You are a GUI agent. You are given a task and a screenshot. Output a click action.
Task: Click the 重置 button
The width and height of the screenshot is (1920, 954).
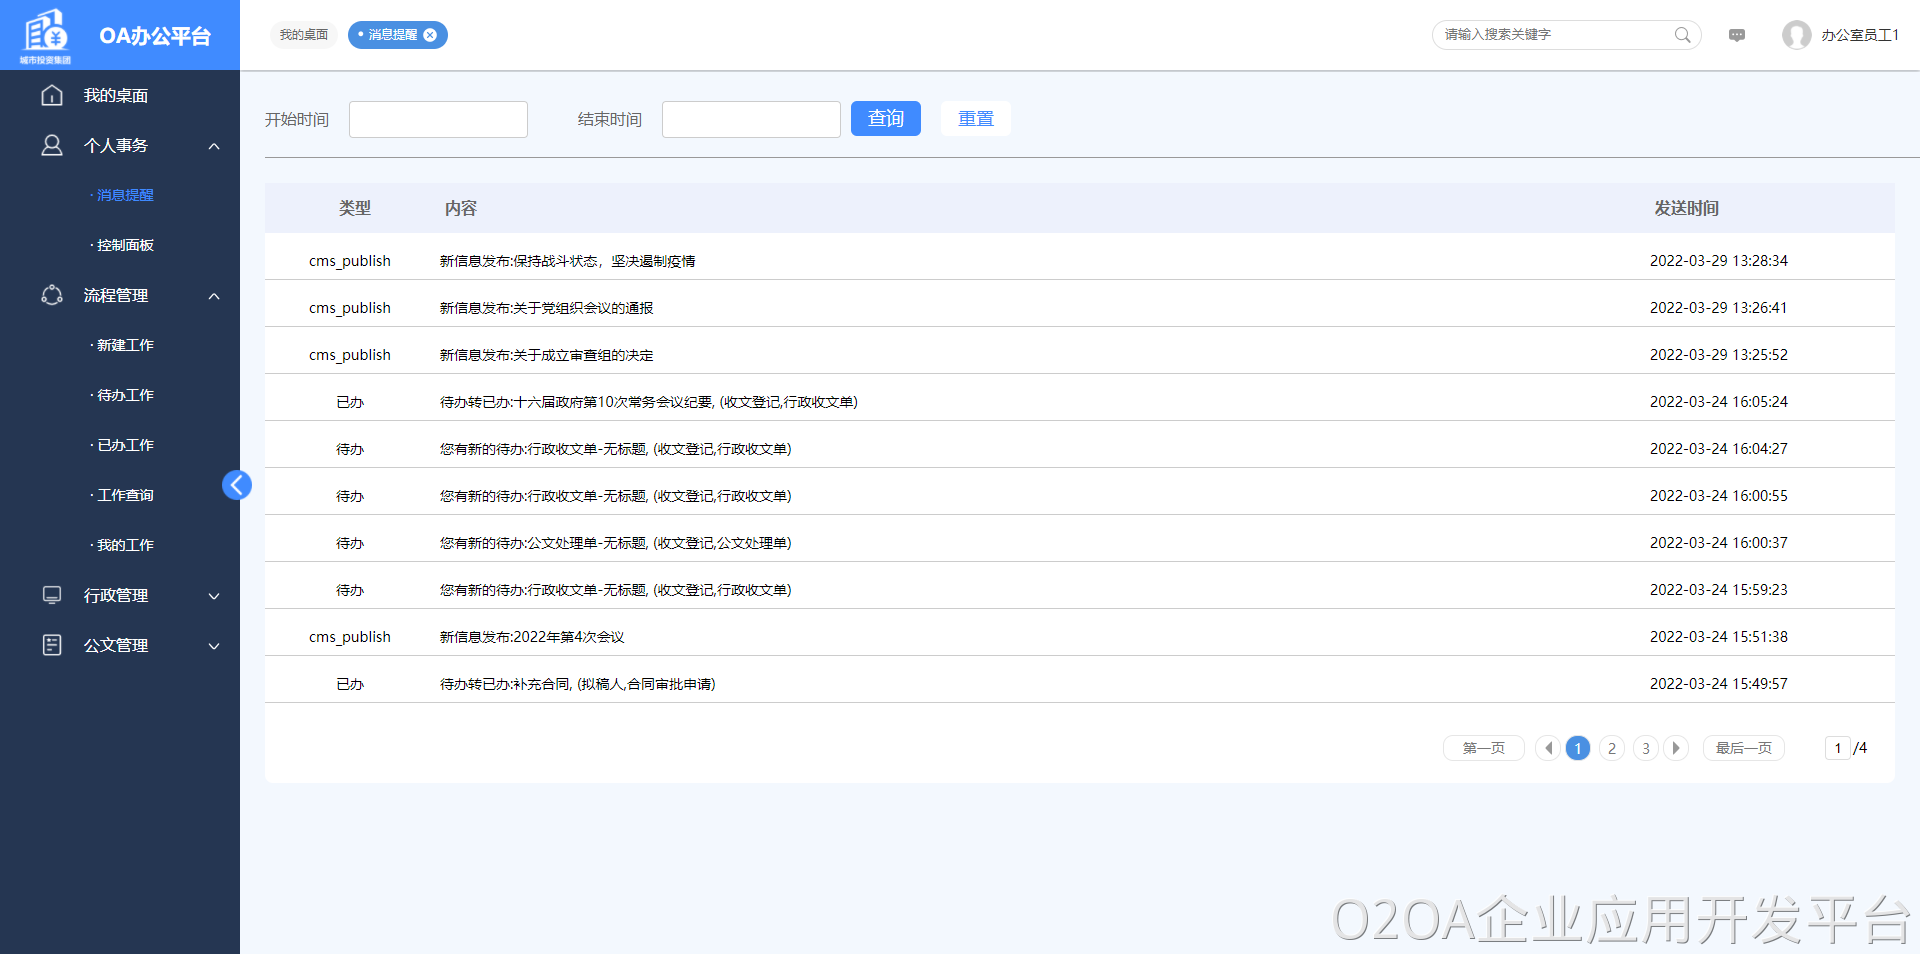tap(975, 119)
